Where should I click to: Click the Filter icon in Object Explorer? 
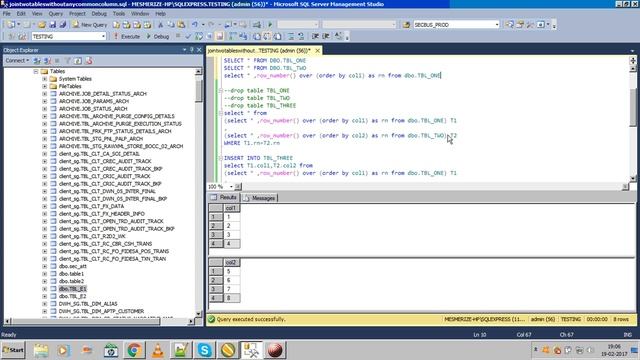pos(67,60)
